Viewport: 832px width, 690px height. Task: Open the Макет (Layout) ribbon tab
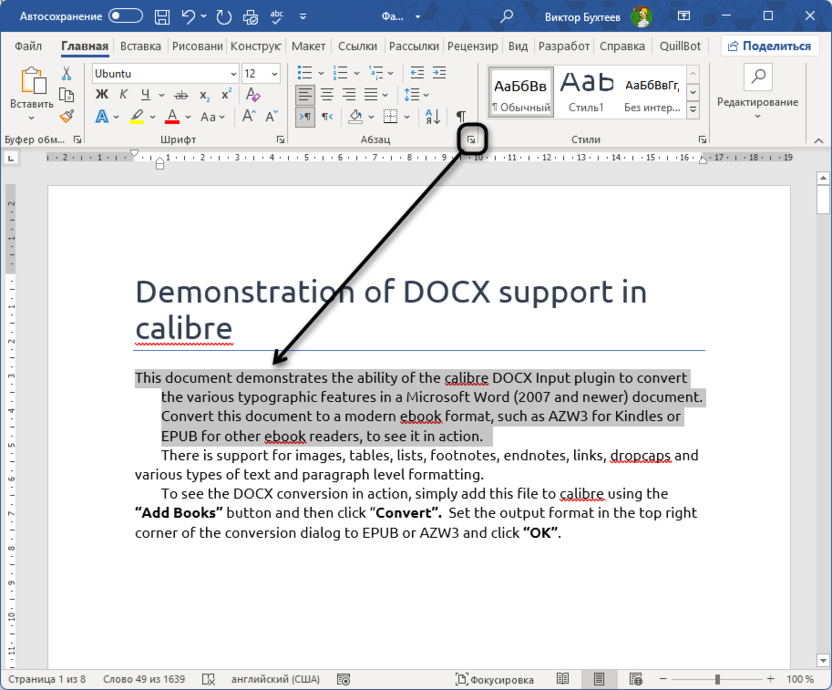pos(308,46)
